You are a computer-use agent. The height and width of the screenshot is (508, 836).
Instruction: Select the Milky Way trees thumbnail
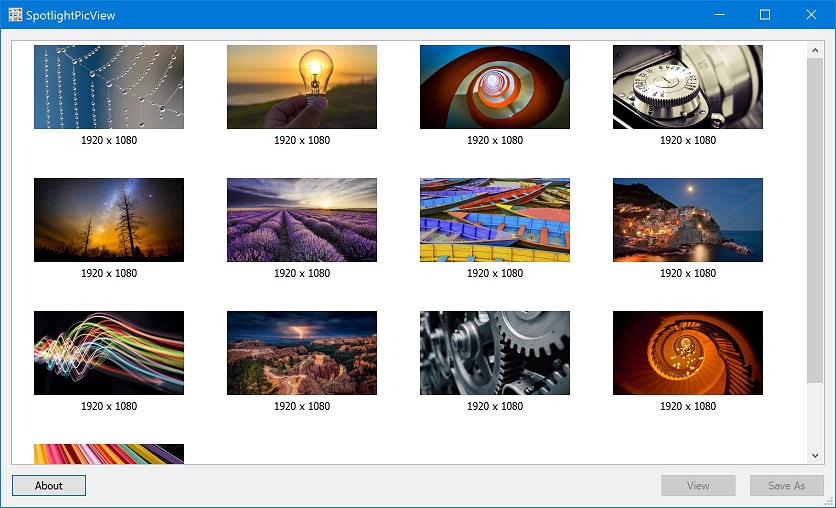(109, 220)
